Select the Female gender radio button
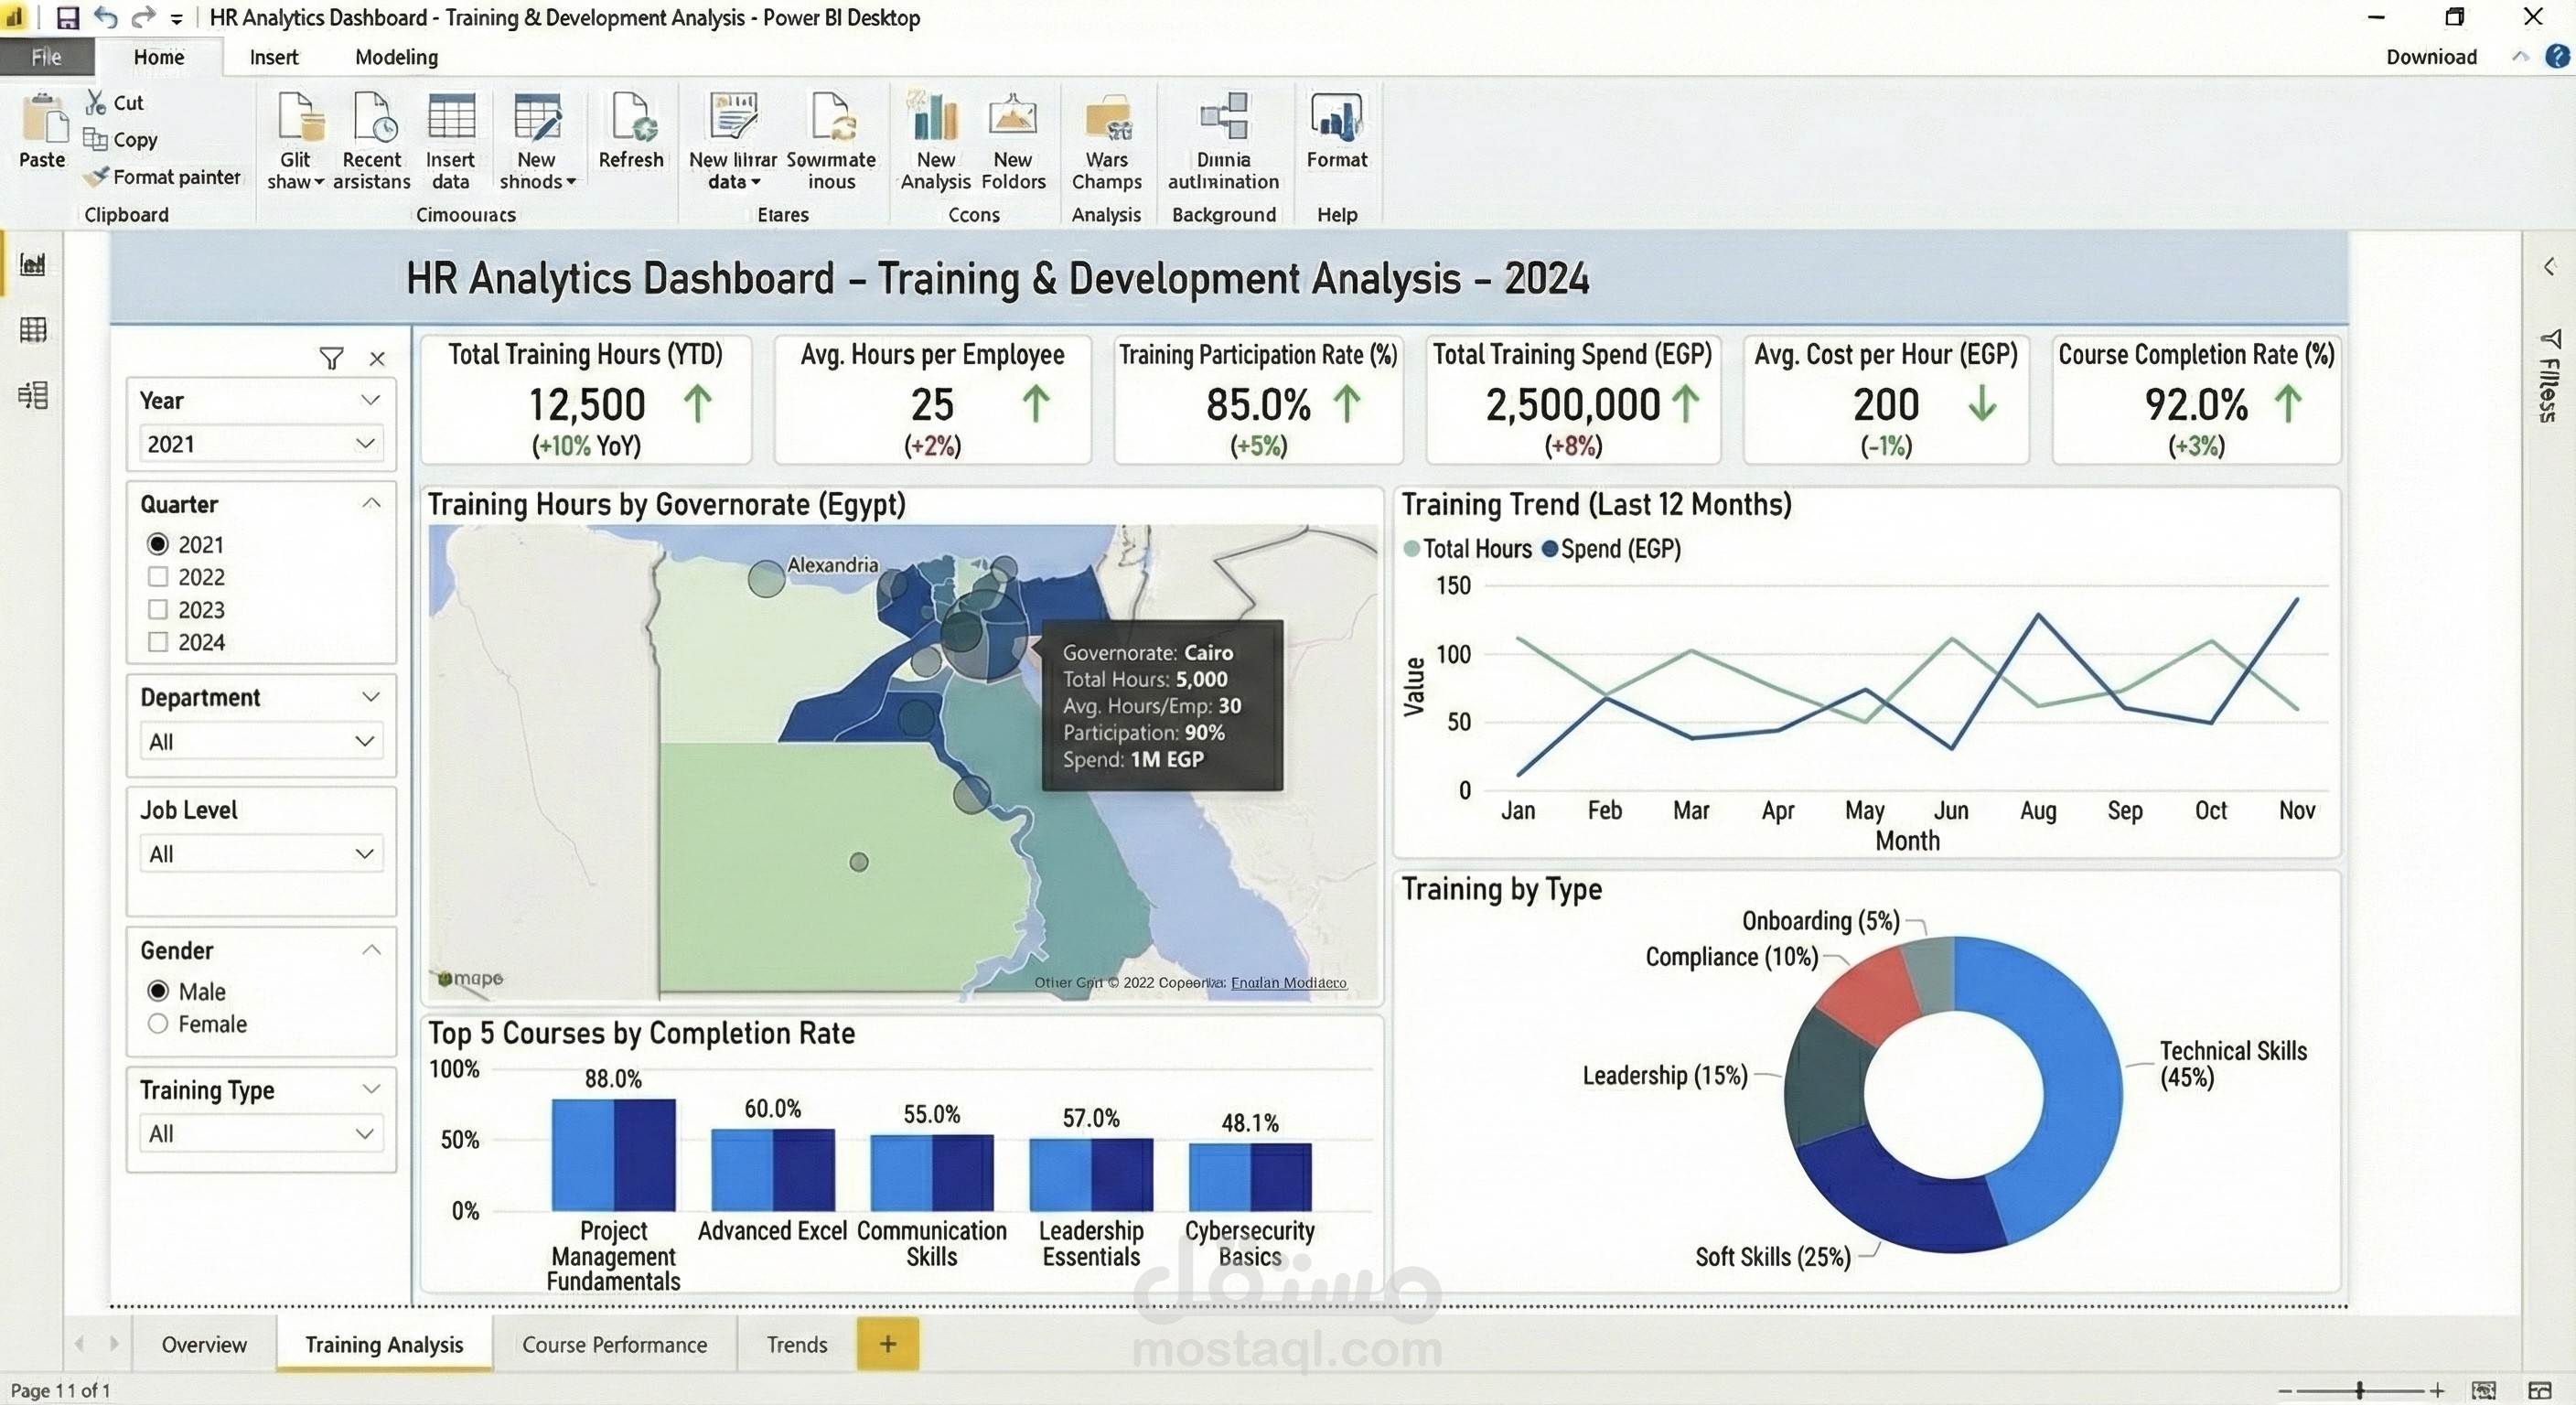Screen dimensions: 2576x1405 click(158, 1024)
